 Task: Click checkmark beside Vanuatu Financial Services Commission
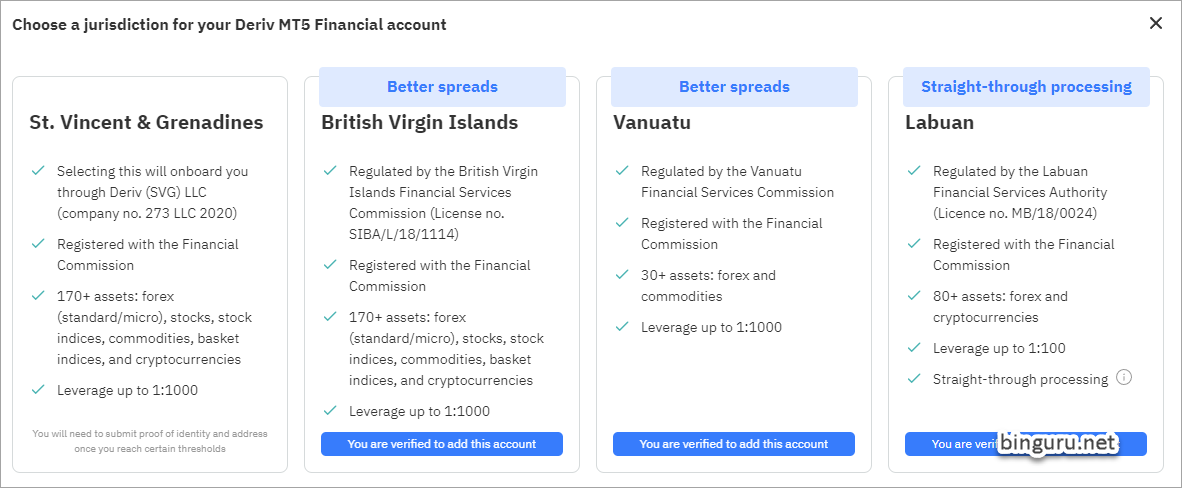[622, 171]
